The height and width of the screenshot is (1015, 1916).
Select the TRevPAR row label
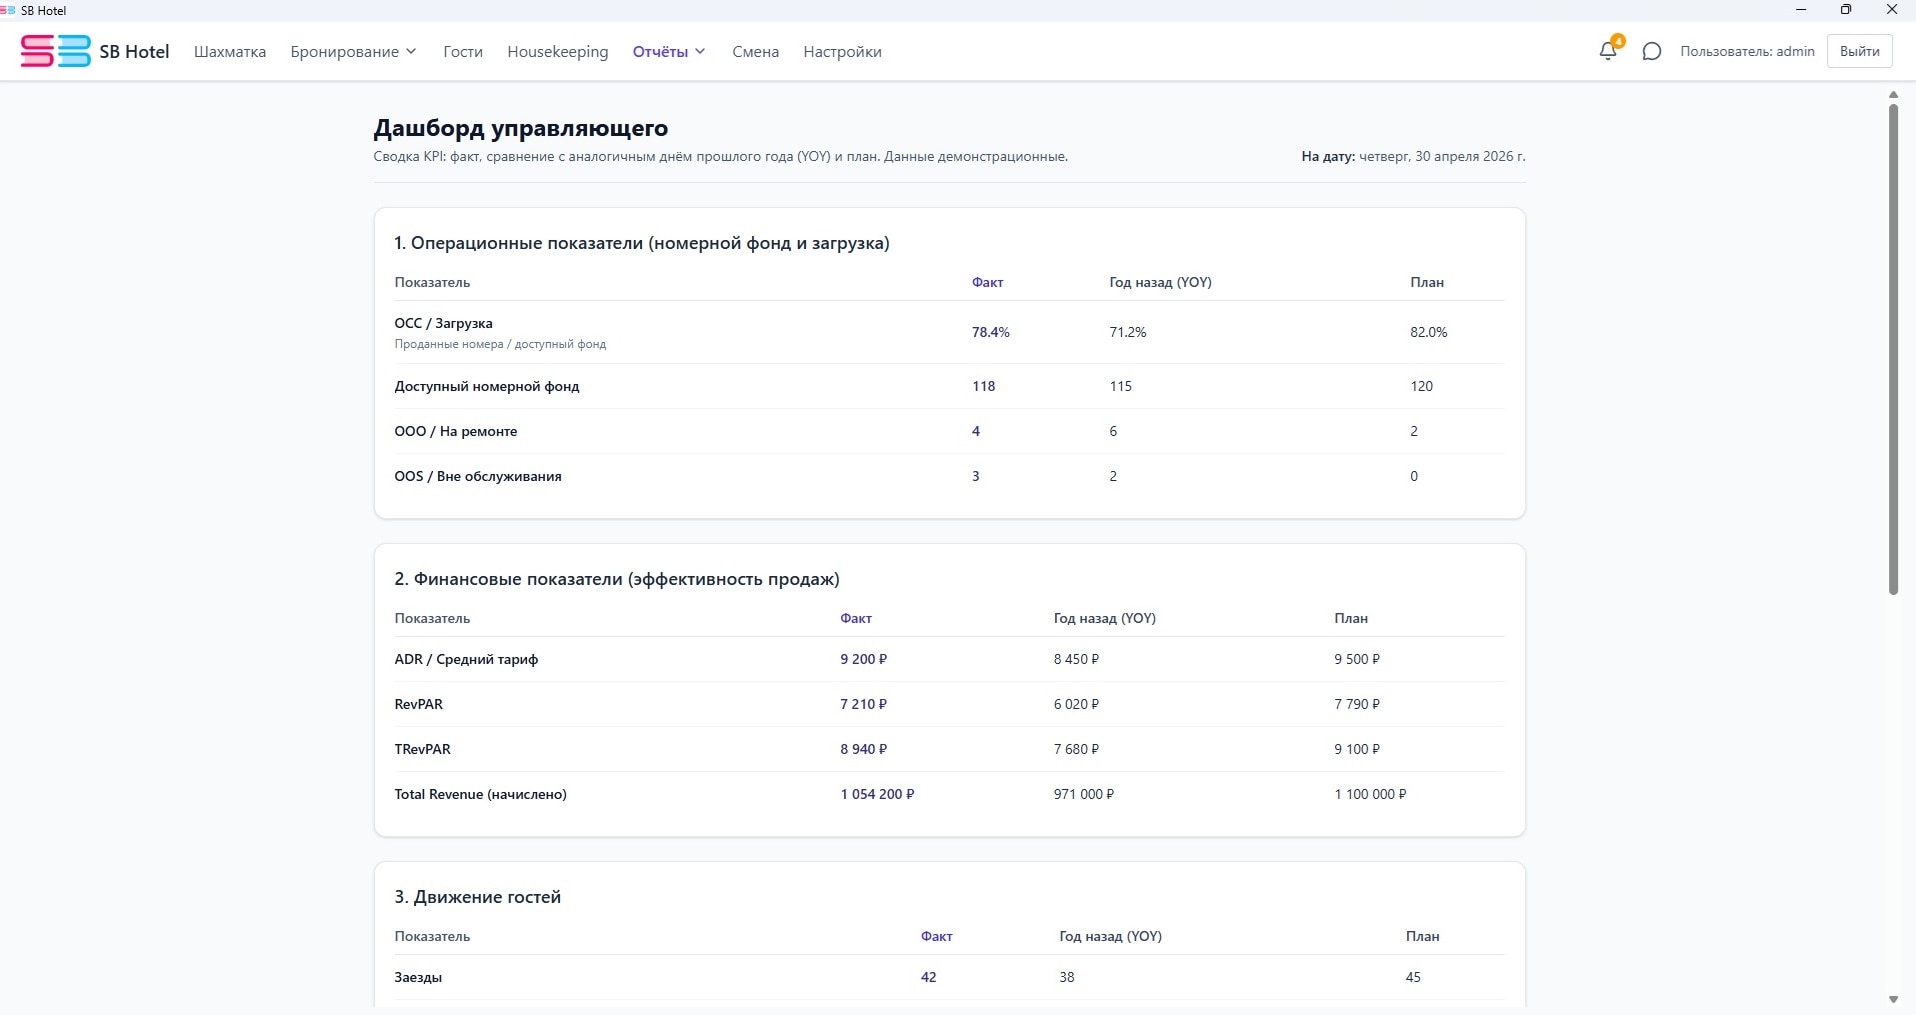[422, 749]
